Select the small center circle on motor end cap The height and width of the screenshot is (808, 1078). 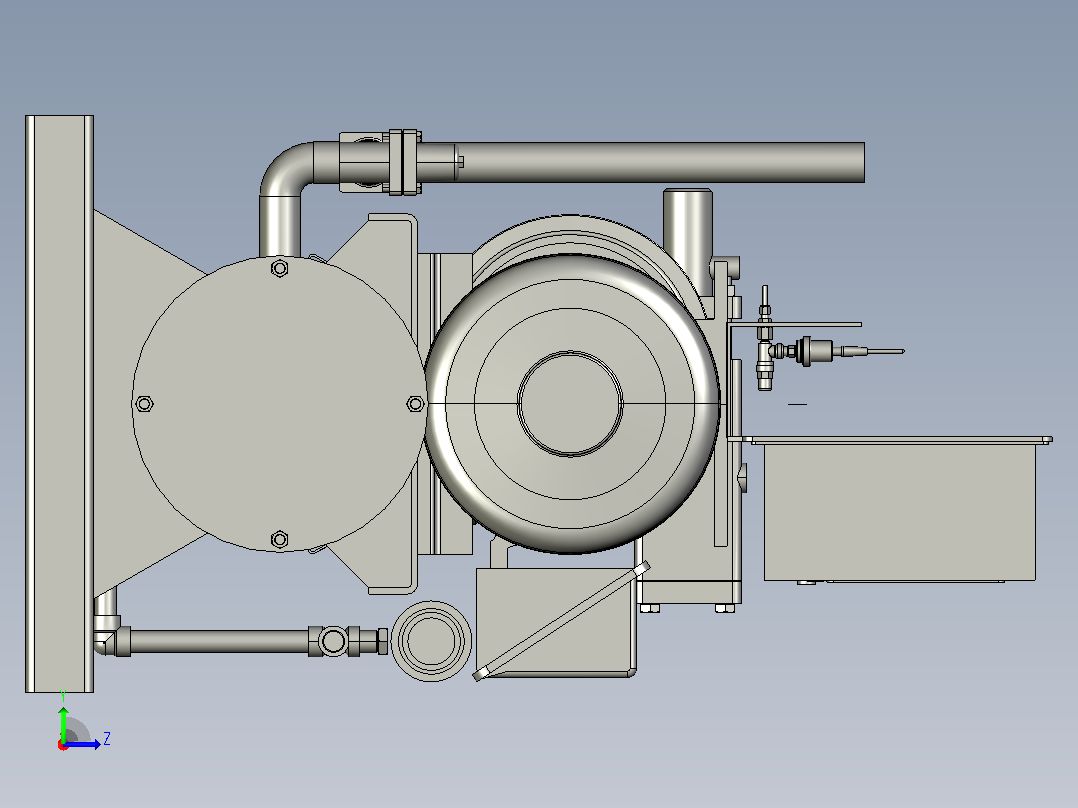[570, 404]
